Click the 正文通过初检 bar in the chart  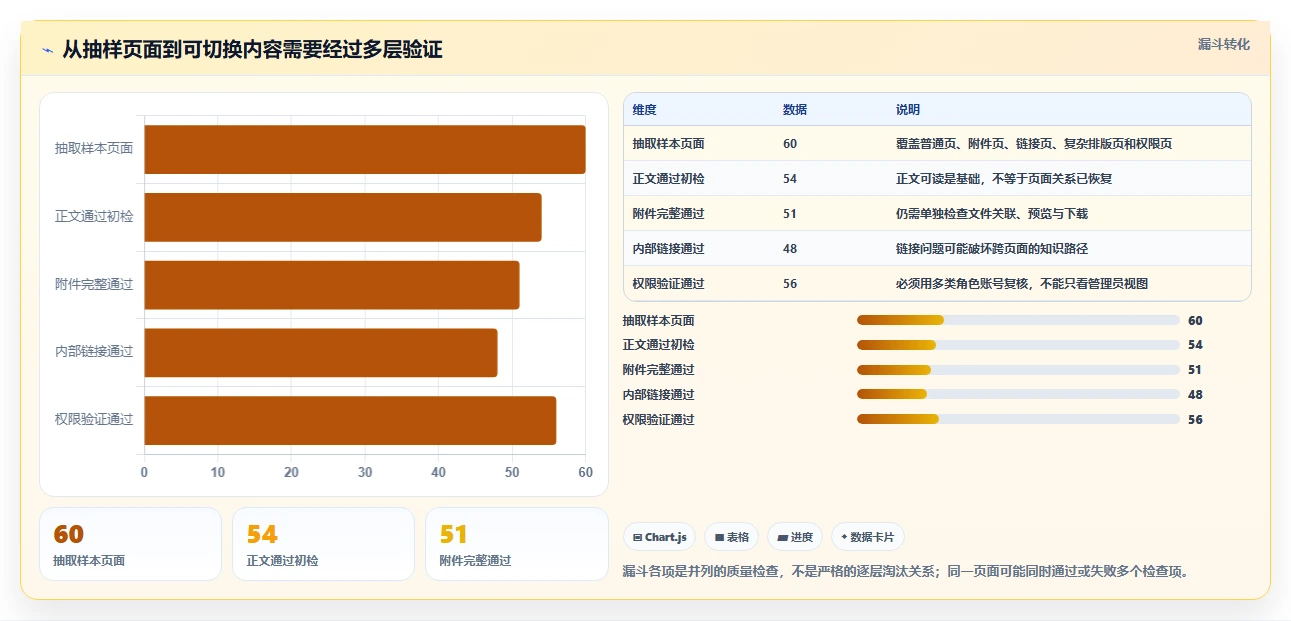(343, 217)
